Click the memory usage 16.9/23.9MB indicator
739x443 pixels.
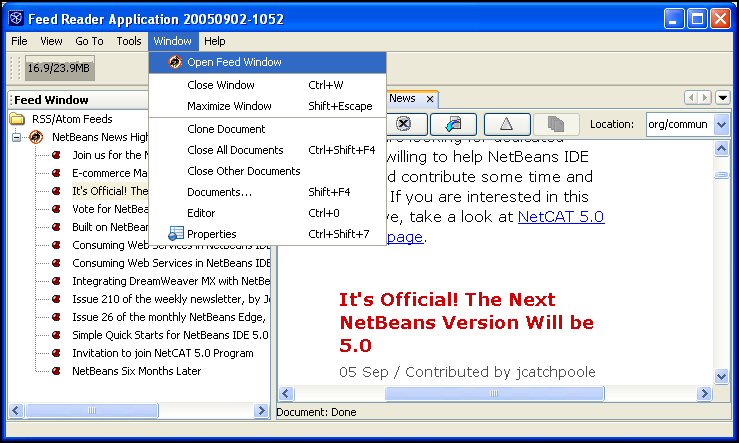coord(59,68)
